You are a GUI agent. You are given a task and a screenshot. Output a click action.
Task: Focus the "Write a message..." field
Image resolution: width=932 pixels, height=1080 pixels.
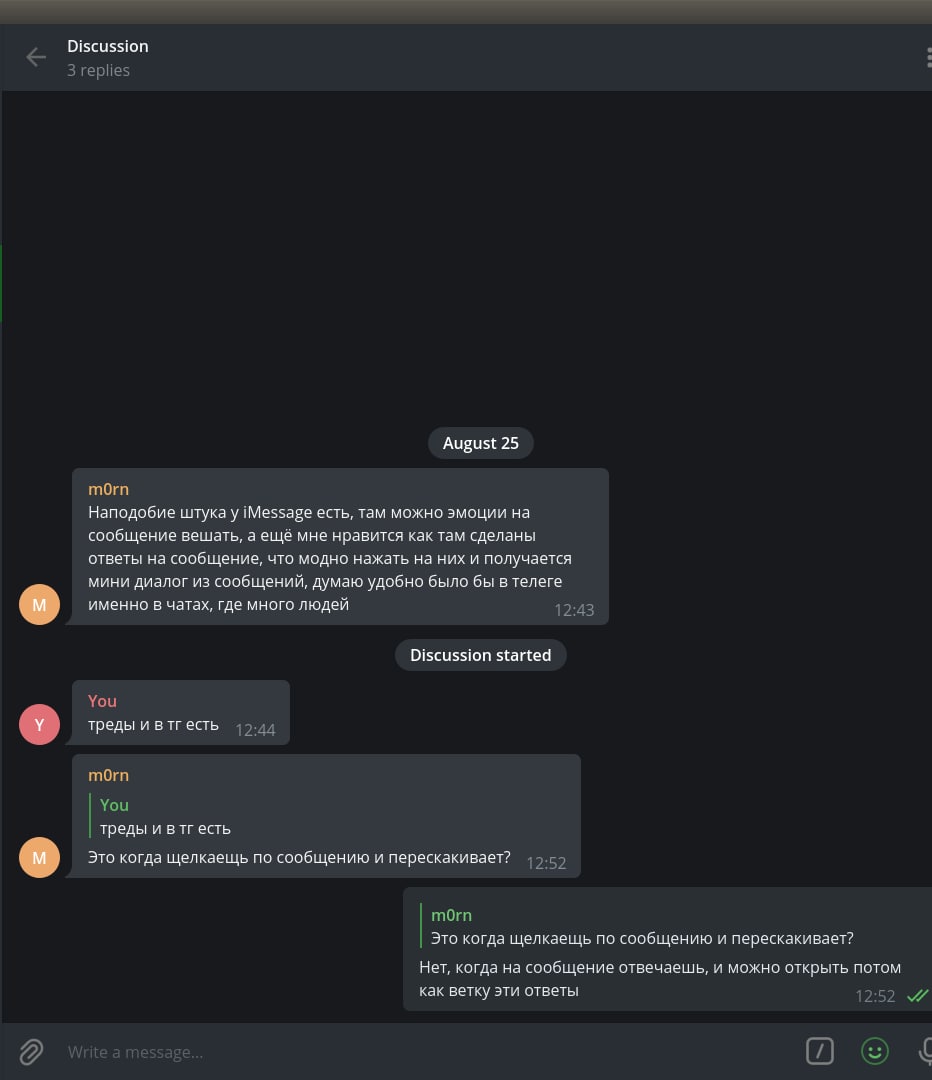tap(400, 1052)
